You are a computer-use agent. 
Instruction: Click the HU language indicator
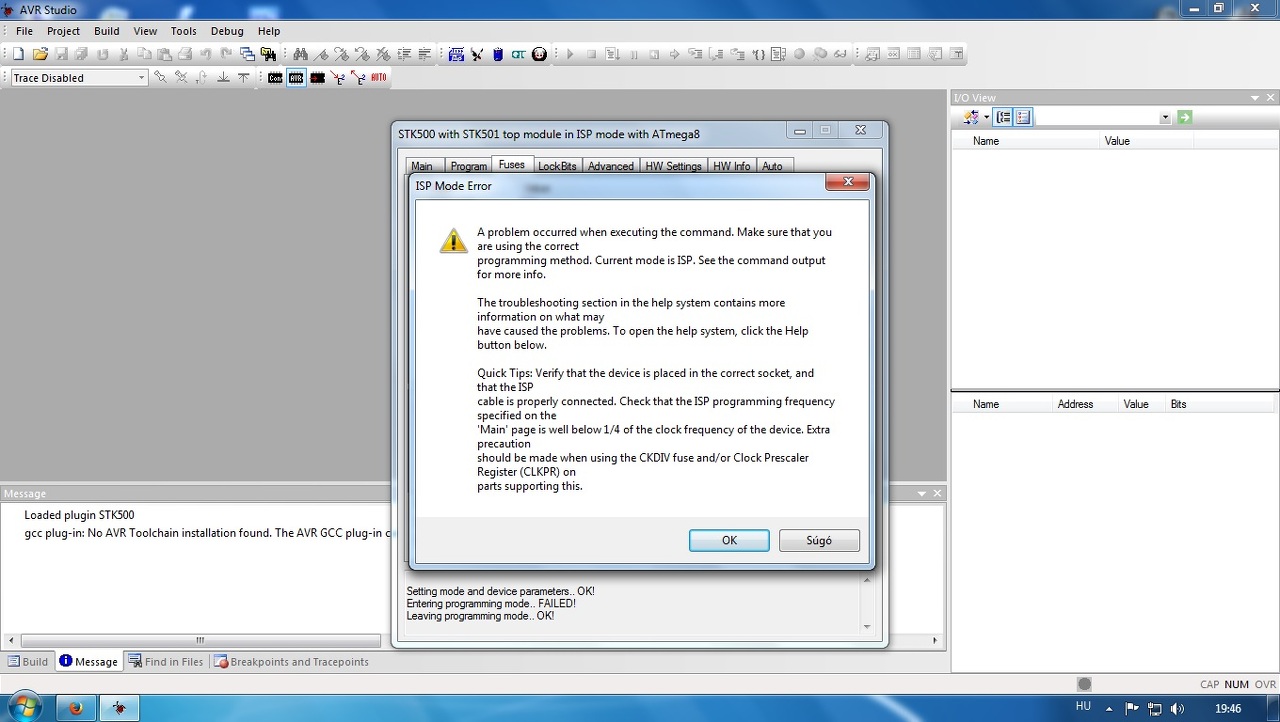[x=1083, y=706]
